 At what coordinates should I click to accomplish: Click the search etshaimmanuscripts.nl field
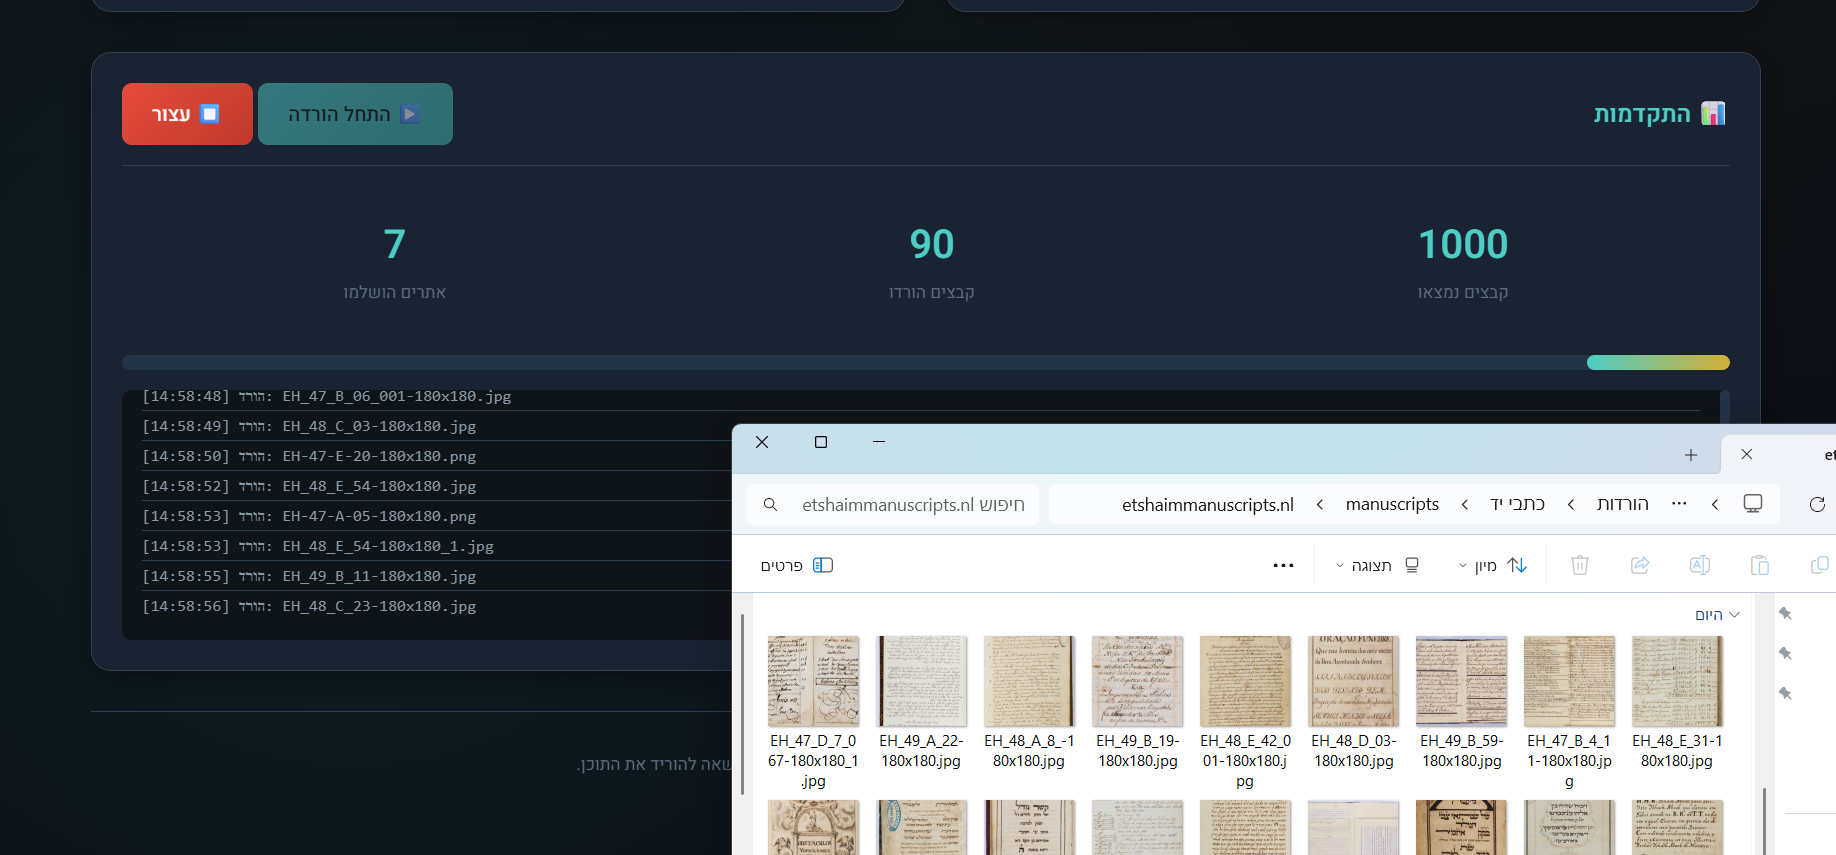tap(900, 504)
